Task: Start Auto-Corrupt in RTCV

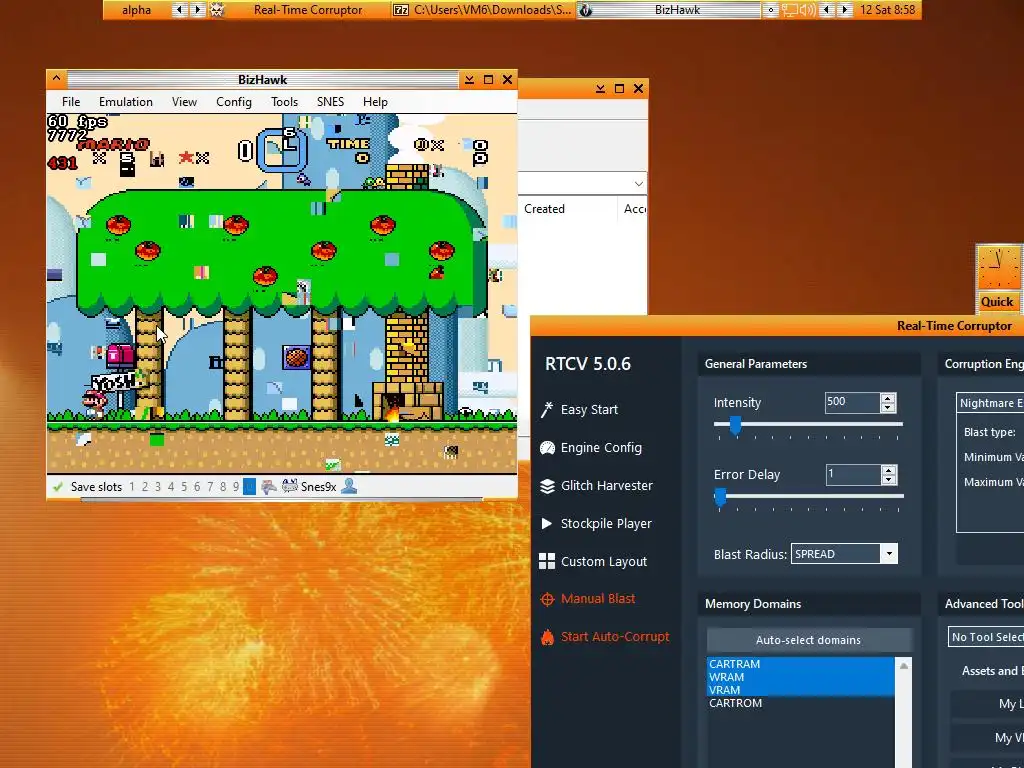Action: (605, 636)
